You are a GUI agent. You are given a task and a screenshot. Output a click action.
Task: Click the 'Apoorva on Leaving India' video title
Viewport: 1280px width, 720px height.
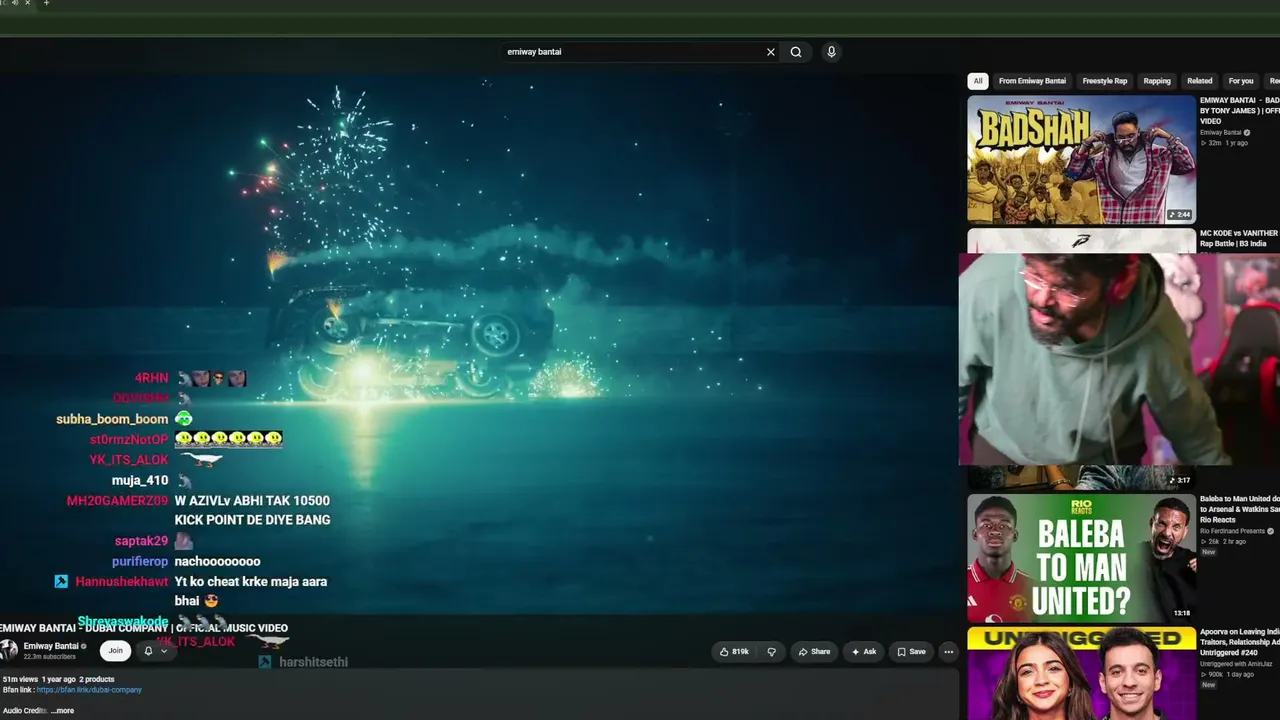pos(1240,642)
